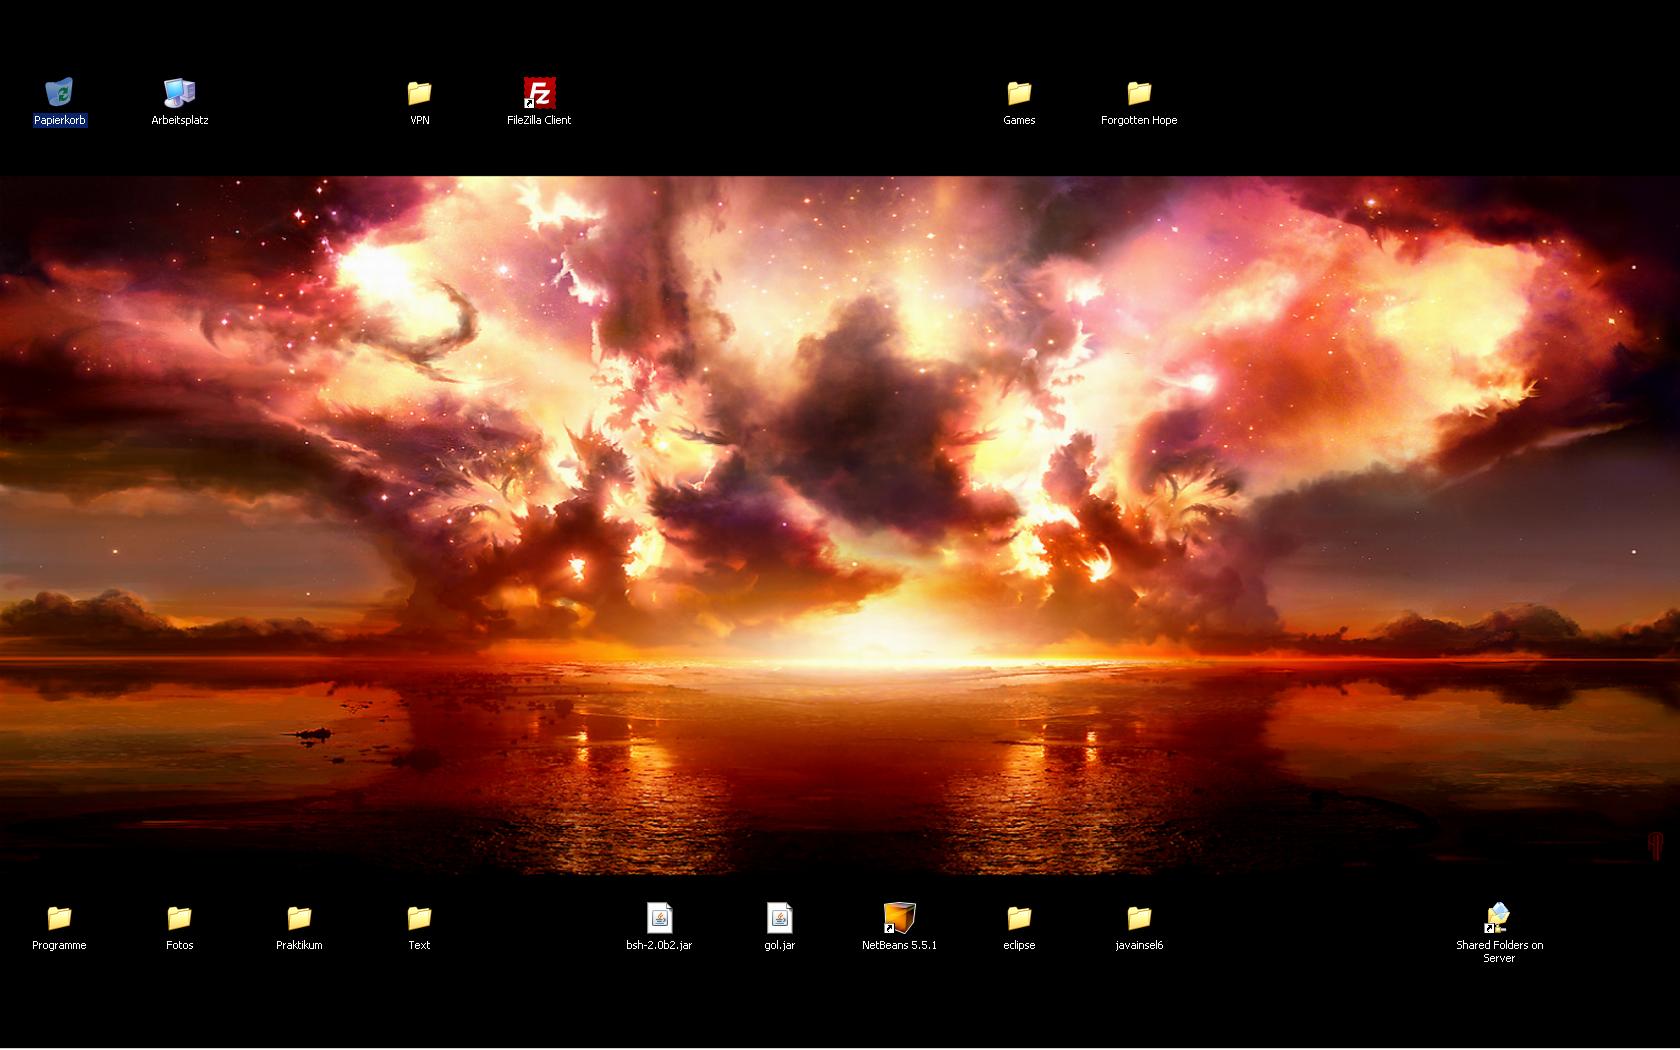Select the Games folder icon
Viewport: 1680px width, 1050px height.
point(1019,93)
